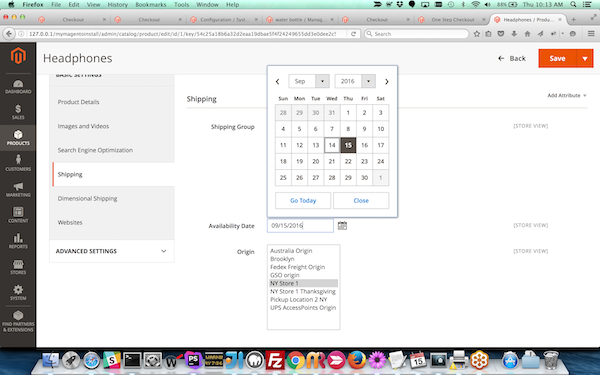Screen dimensions: 600x375
Task: Go to previous month in calendar
Action: click(x=278, y=82)
